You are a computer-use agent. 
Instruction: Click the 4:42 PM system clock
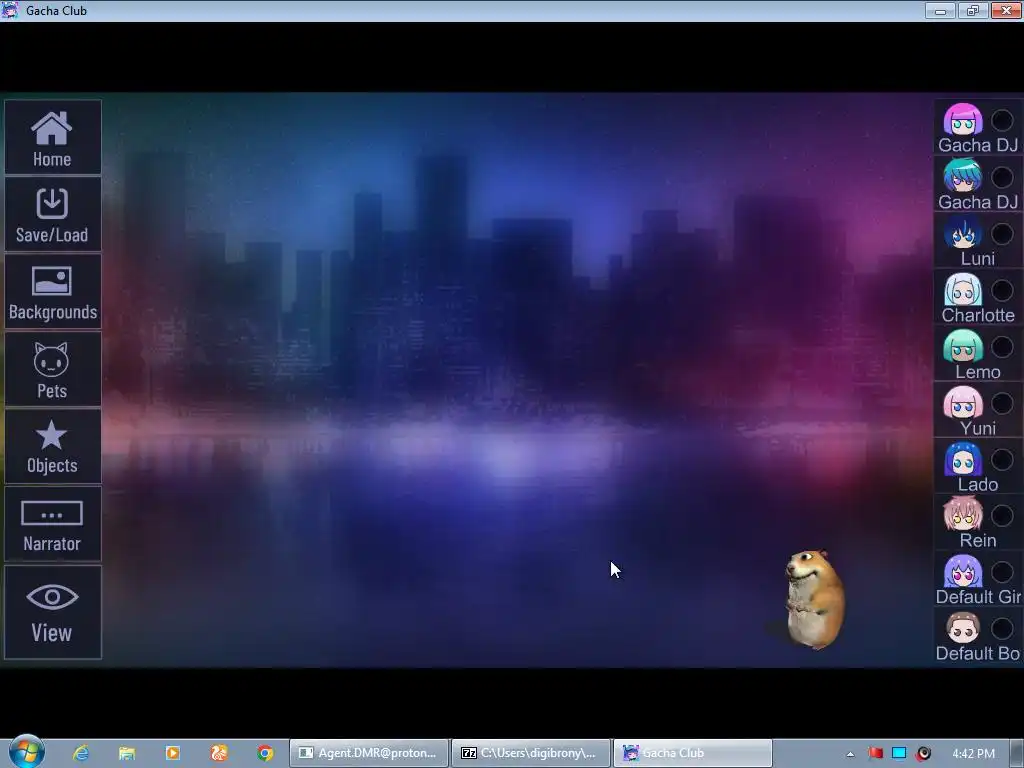click(973, 753)
